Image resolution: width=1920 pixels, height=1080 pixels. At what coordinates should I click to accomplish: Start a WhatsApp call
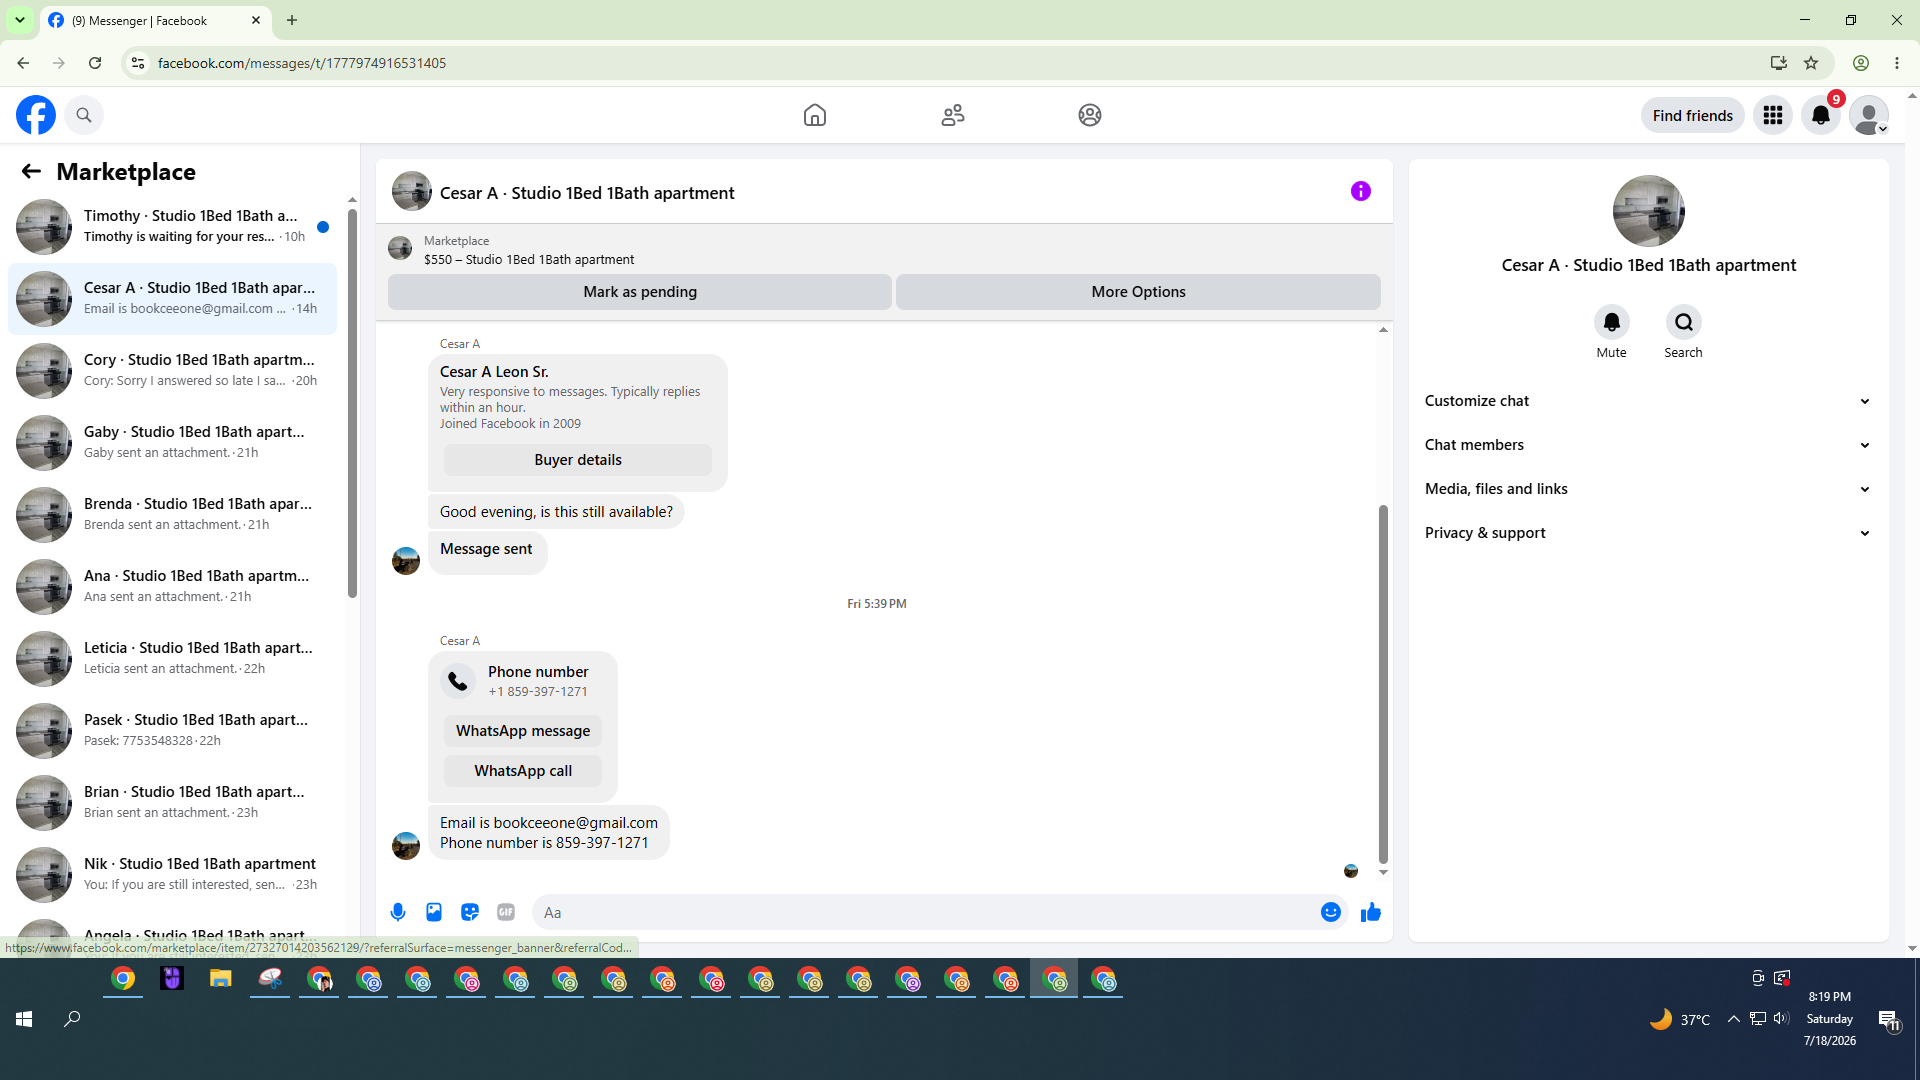[x=523, y=771]
